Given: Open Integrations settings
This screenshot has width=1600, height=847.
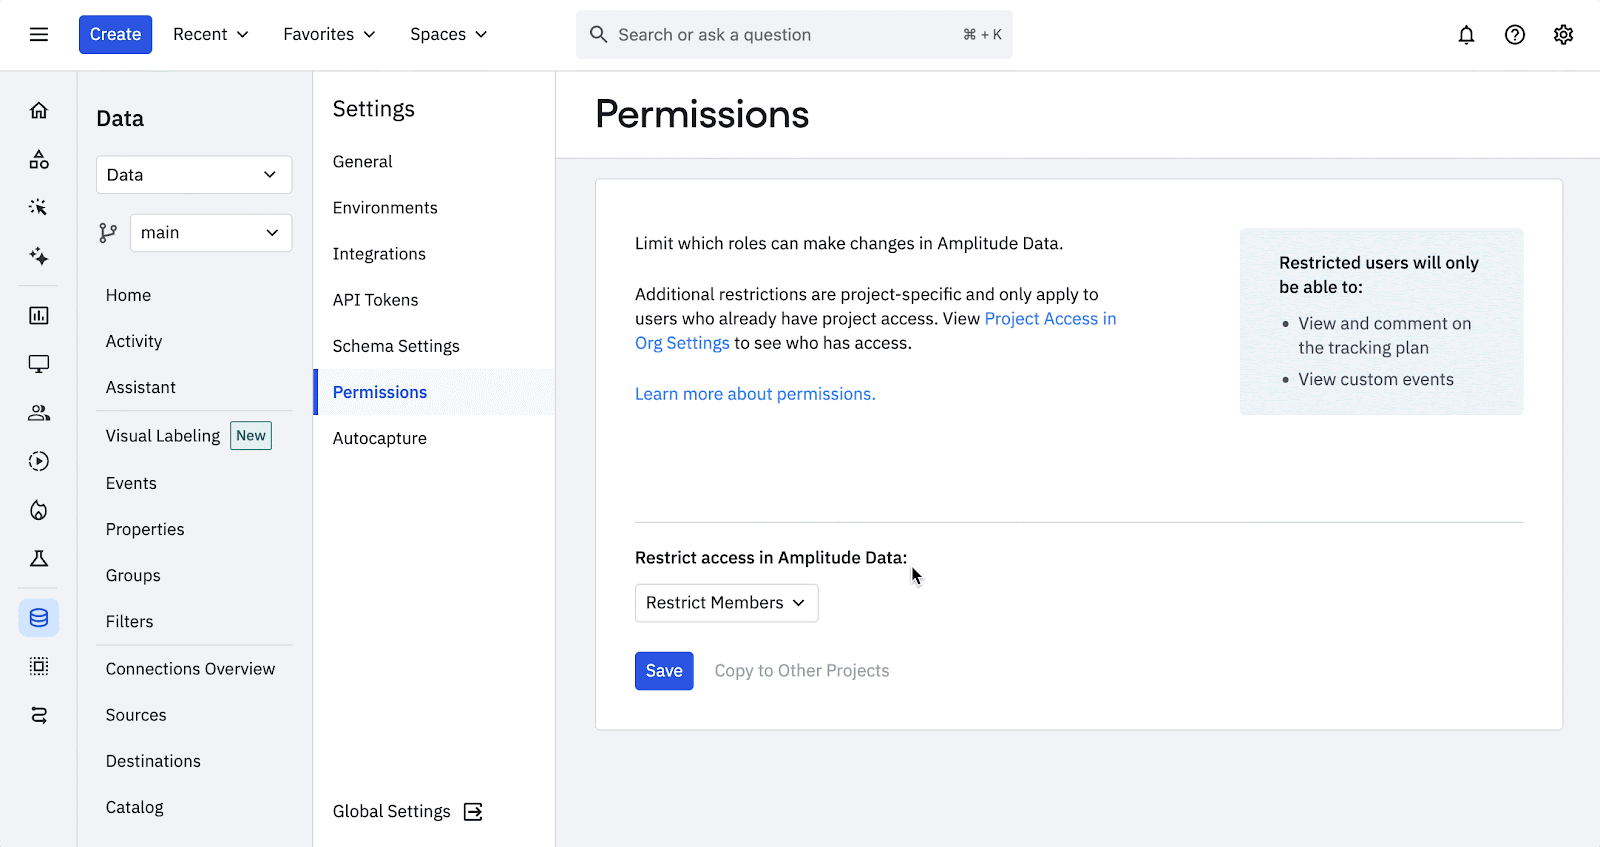Looking at the screenshot, I should click(379, 254).
